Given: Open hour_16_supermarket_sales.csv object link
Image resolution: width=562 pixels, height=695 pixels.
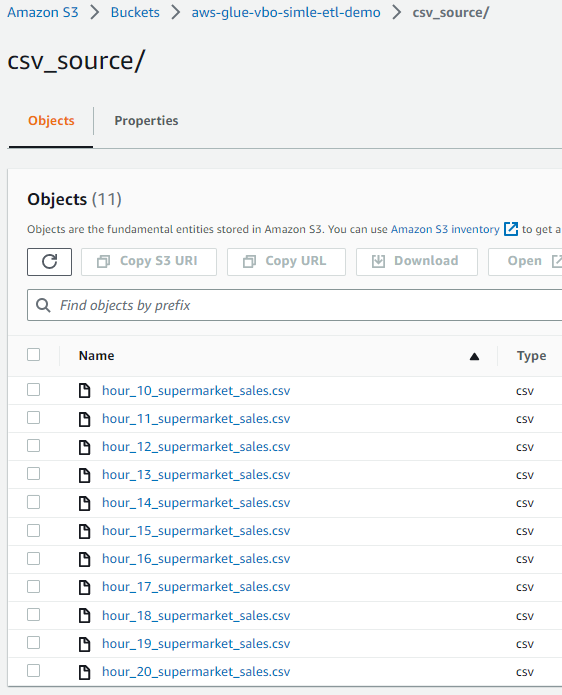Looking at the screenshot, I should 196,559.
